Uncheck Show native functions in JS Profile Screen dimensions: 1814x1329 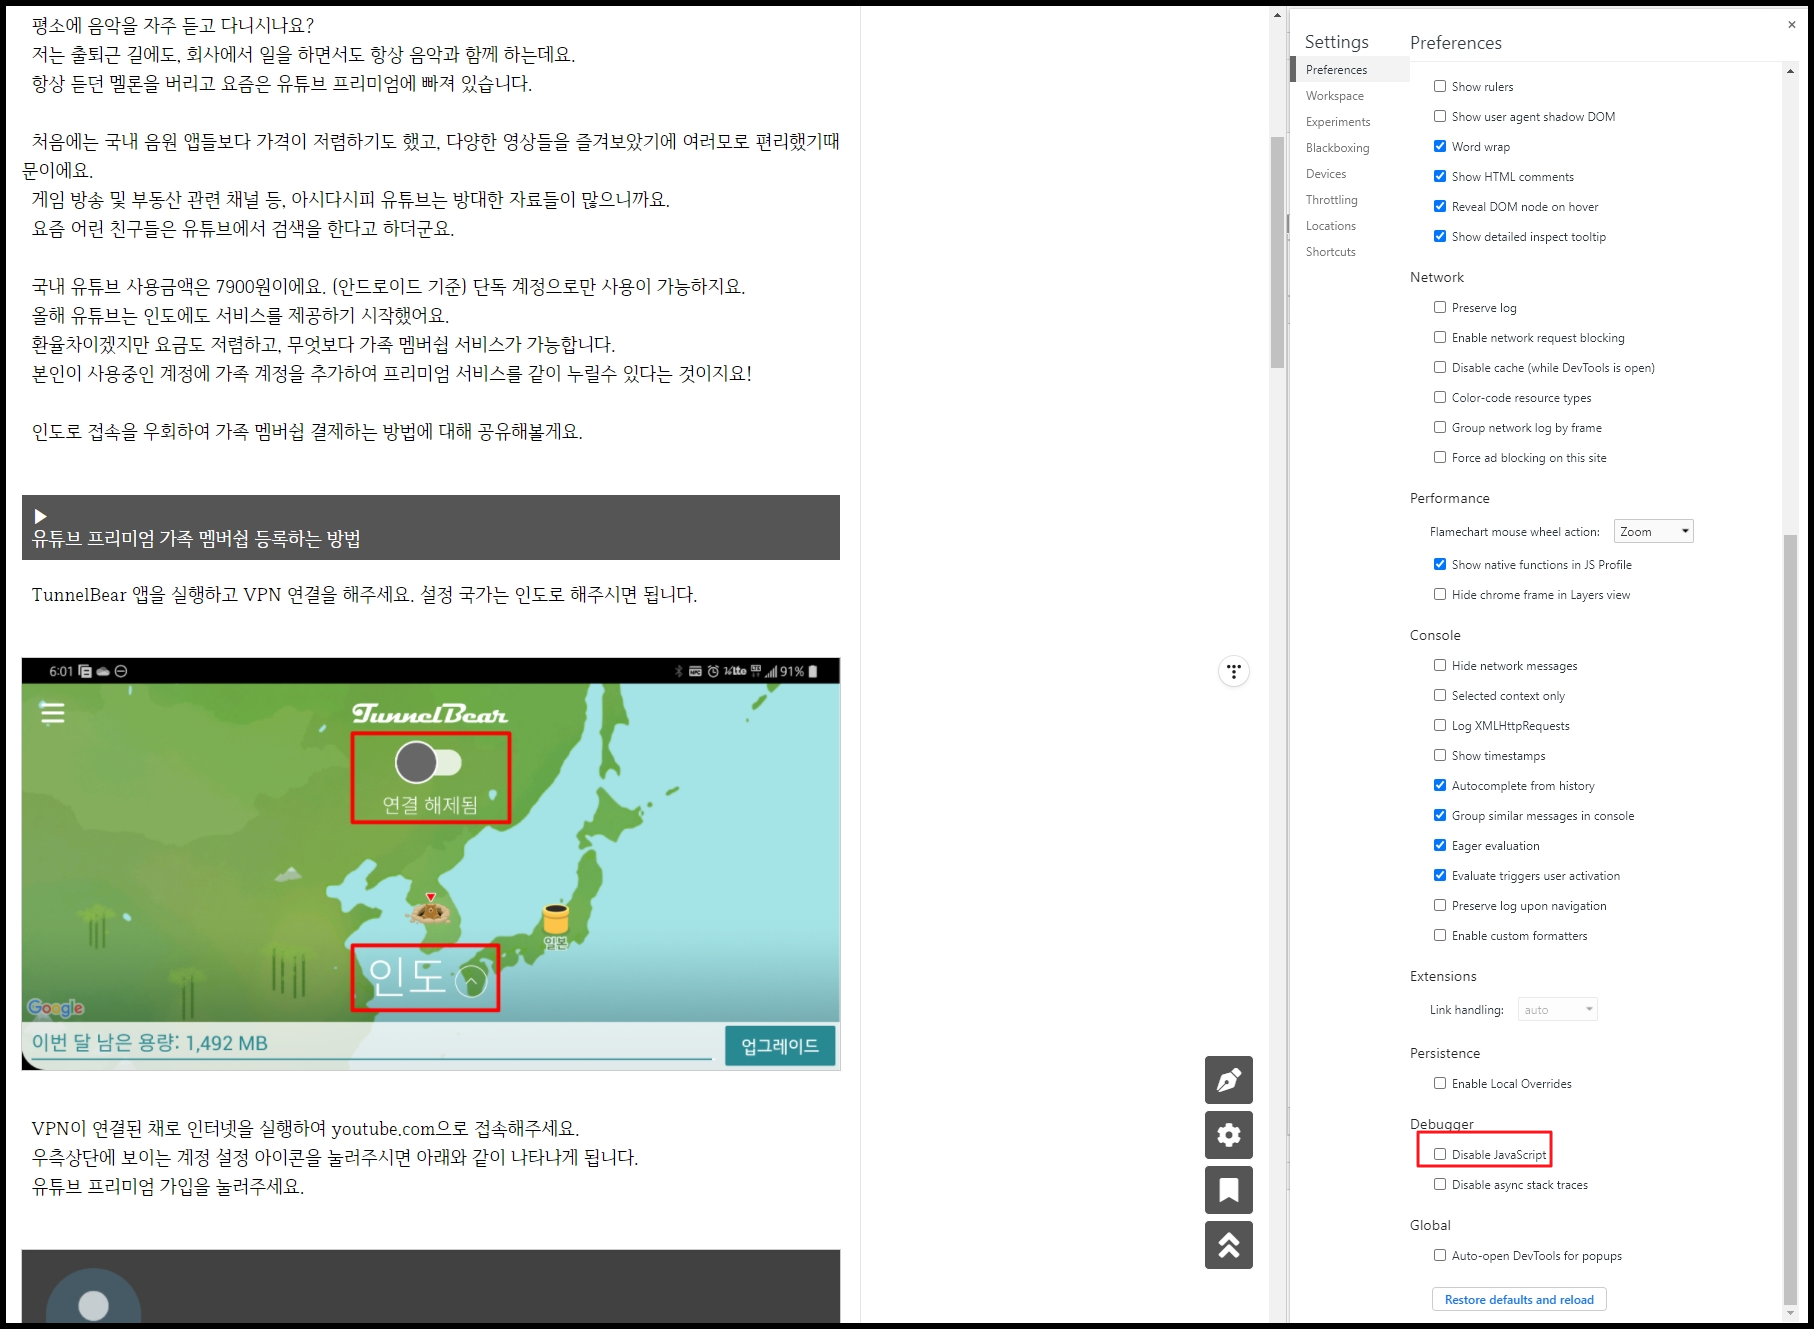click(x=1440, y=564)
